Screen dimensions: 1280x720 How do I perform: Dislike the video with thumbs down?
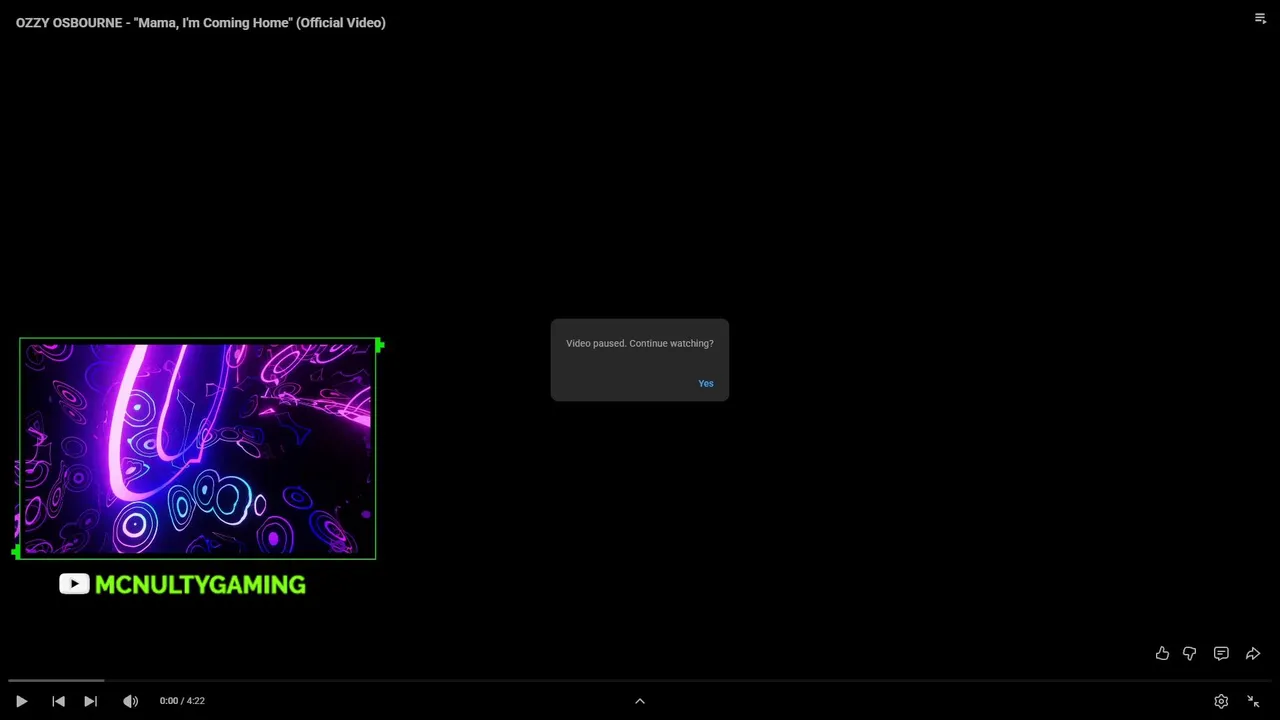(x=1189, y=653)
